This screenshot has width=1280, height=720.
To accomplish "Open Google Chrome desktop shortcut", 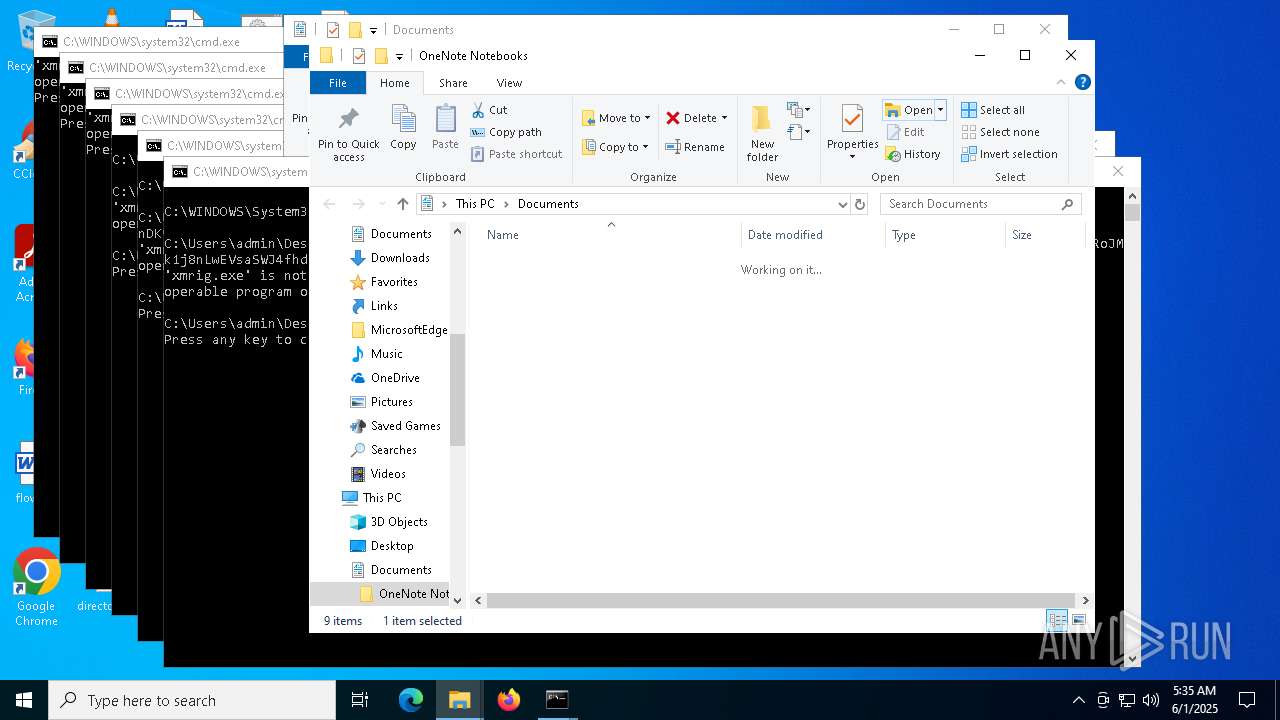I will click(x=36, y=588).
